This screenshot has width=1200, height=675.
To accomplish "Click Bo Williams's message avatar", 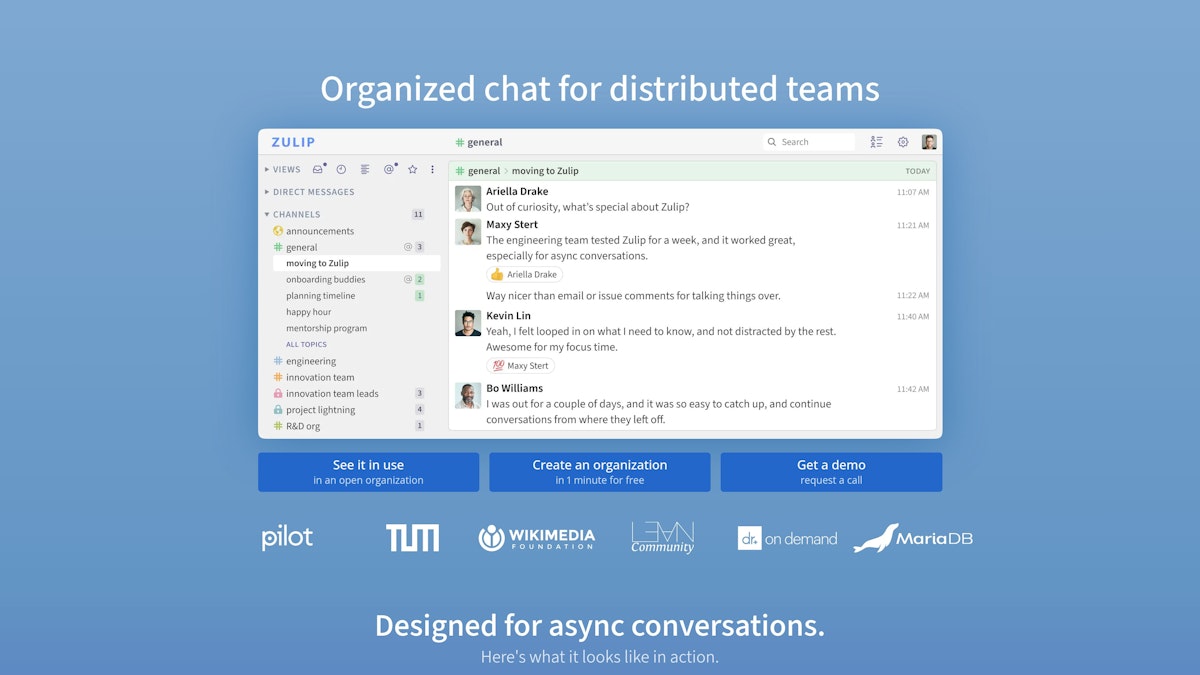I will coord(468,396).
